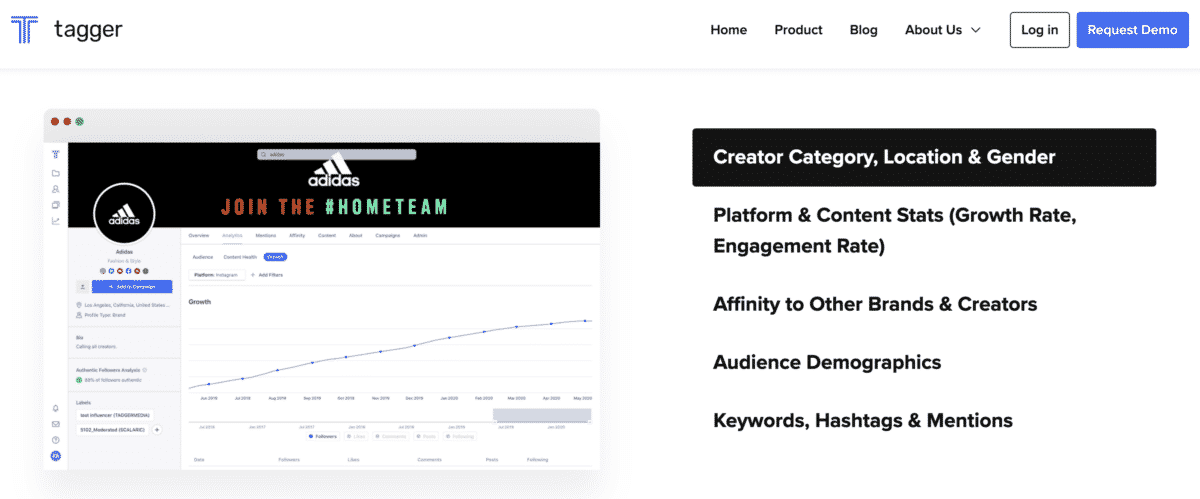Toggle the Comments series in chart legend

[x=392, y=436]
